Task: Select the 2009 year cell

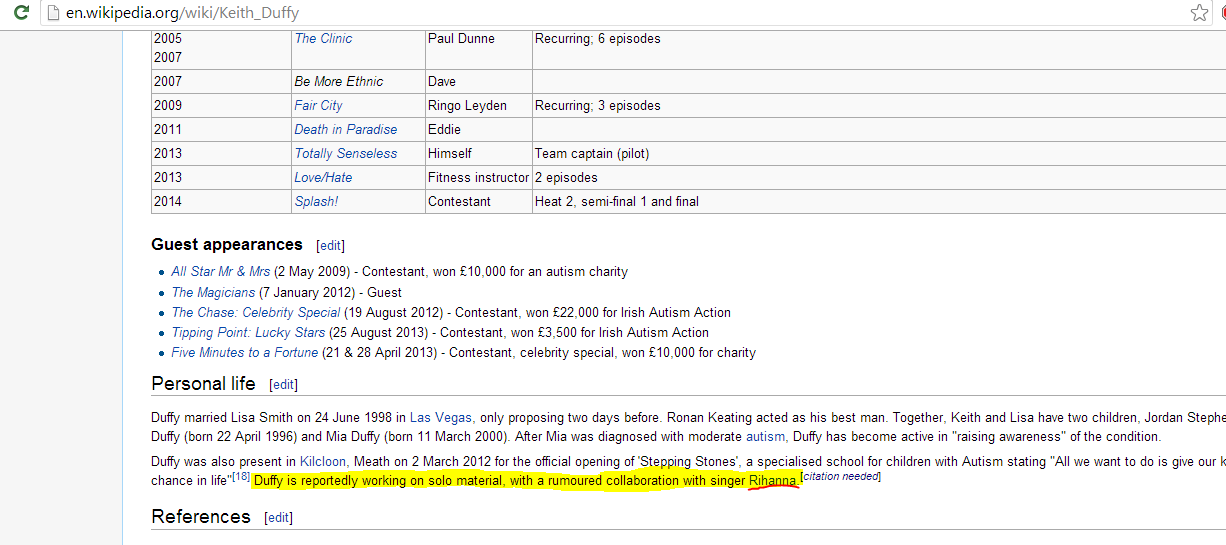Action: coord(221,106)
